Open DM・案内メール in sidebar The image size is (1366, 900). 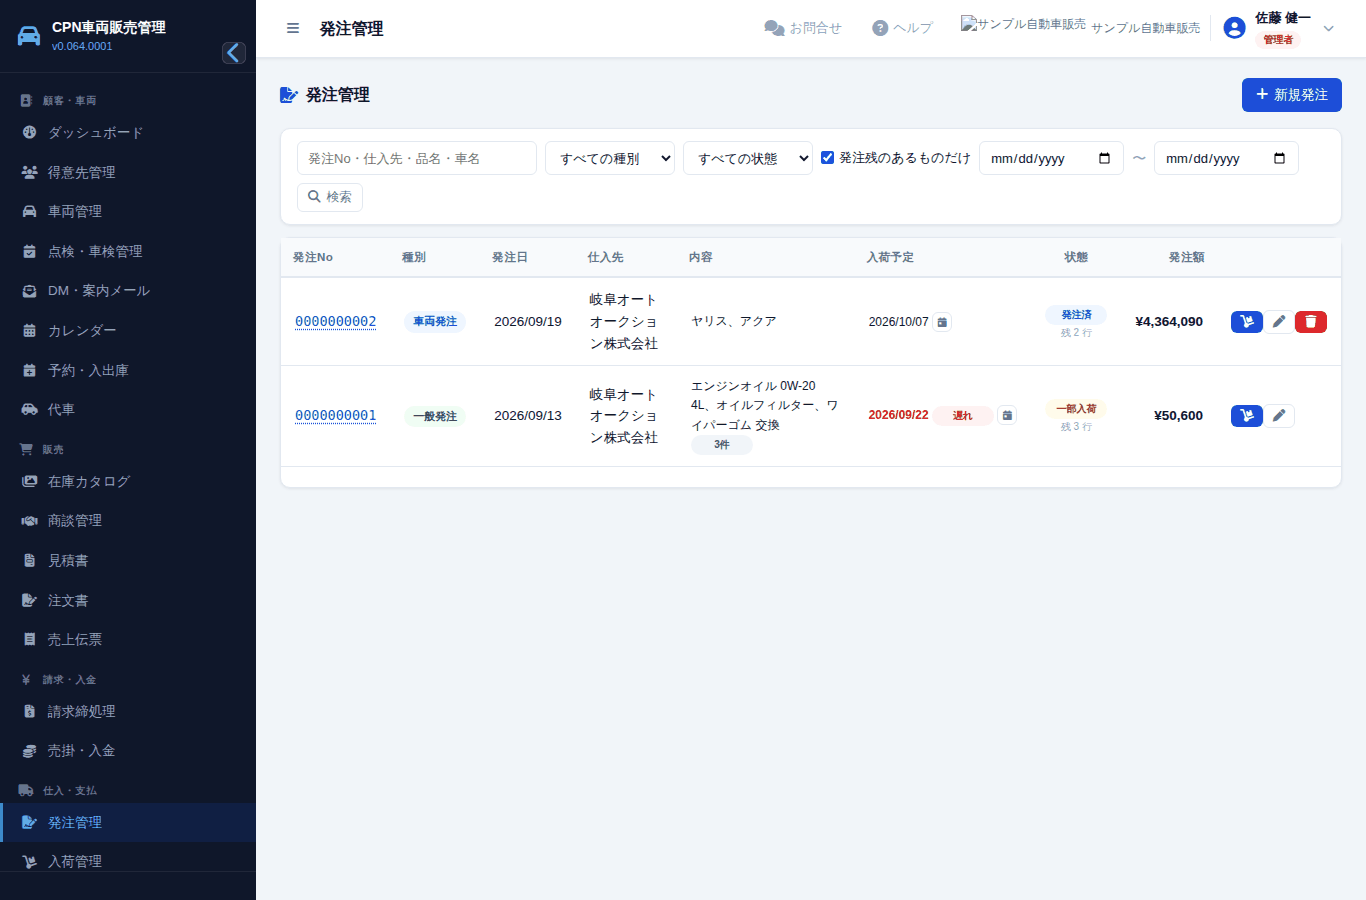pos(128,291)
